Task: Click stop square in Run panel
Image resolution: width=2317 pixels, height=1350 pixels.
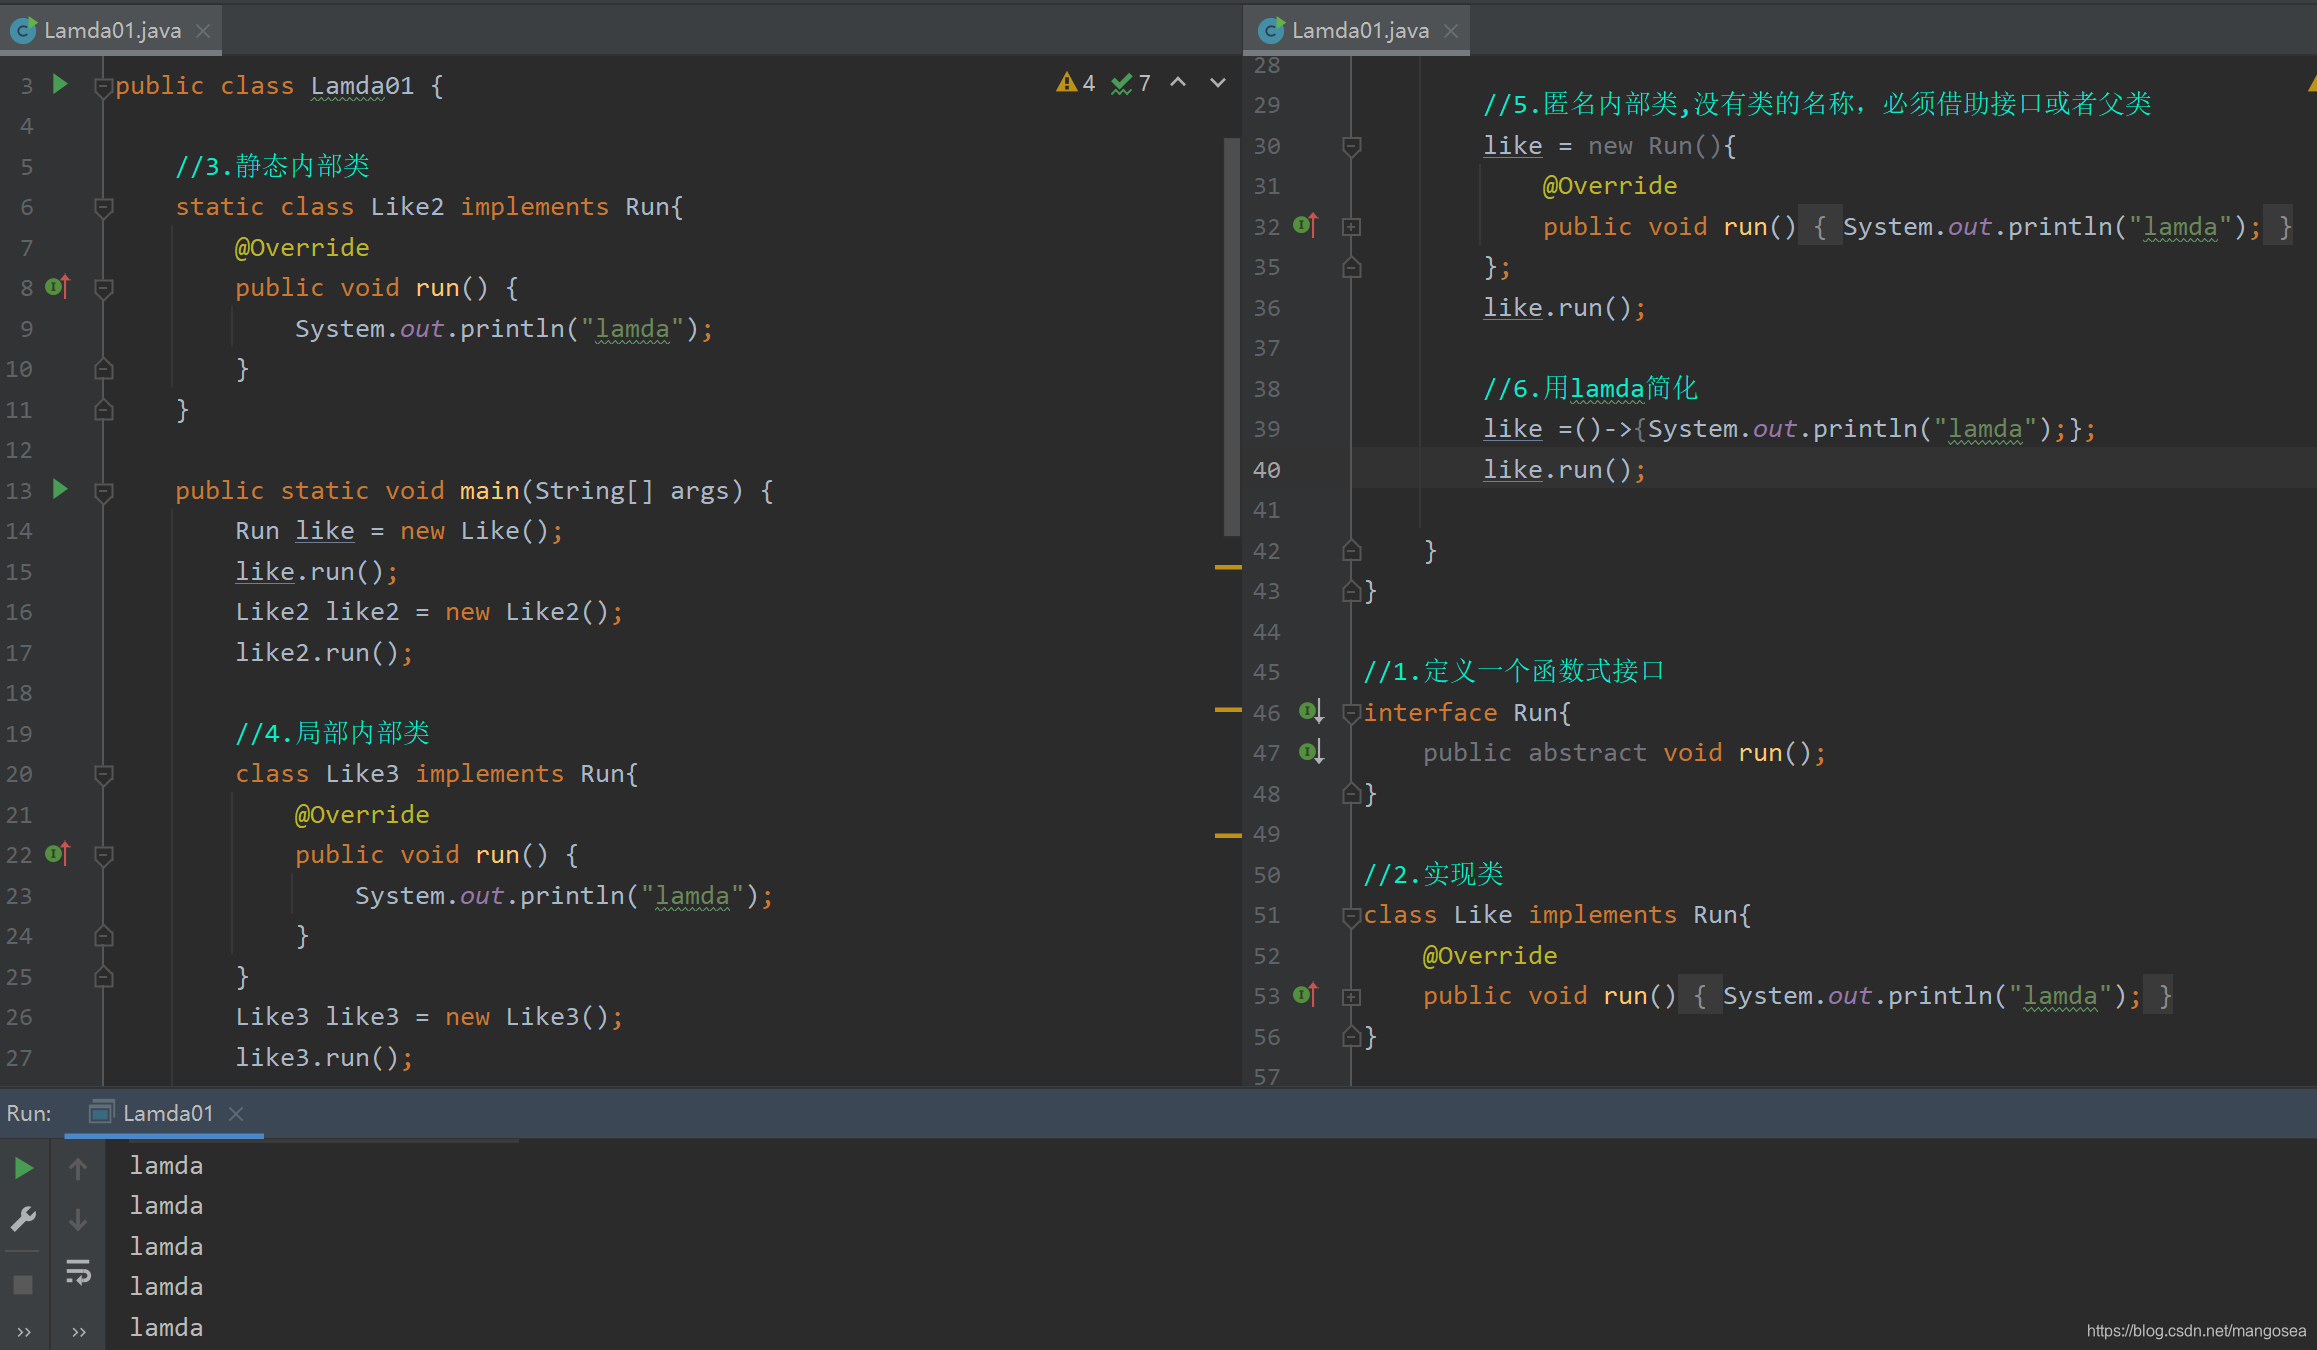Action: (24, 1284)
